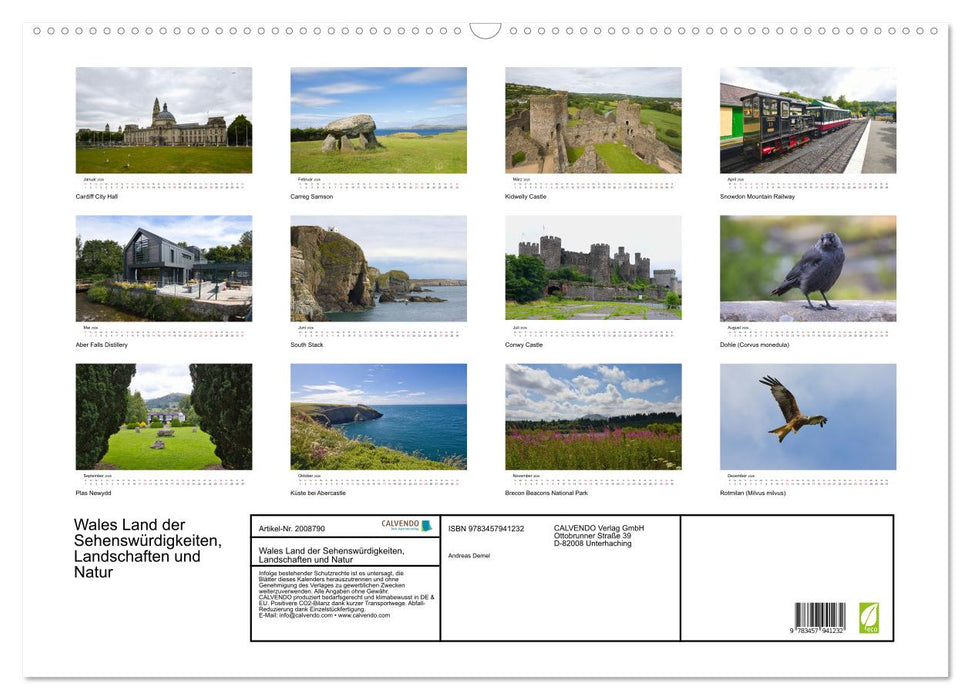Image resolution: width=971 pixels, height=700 pixels.
Task: Select the author name Andreas Demel
Action: click(x=469, y=555)
